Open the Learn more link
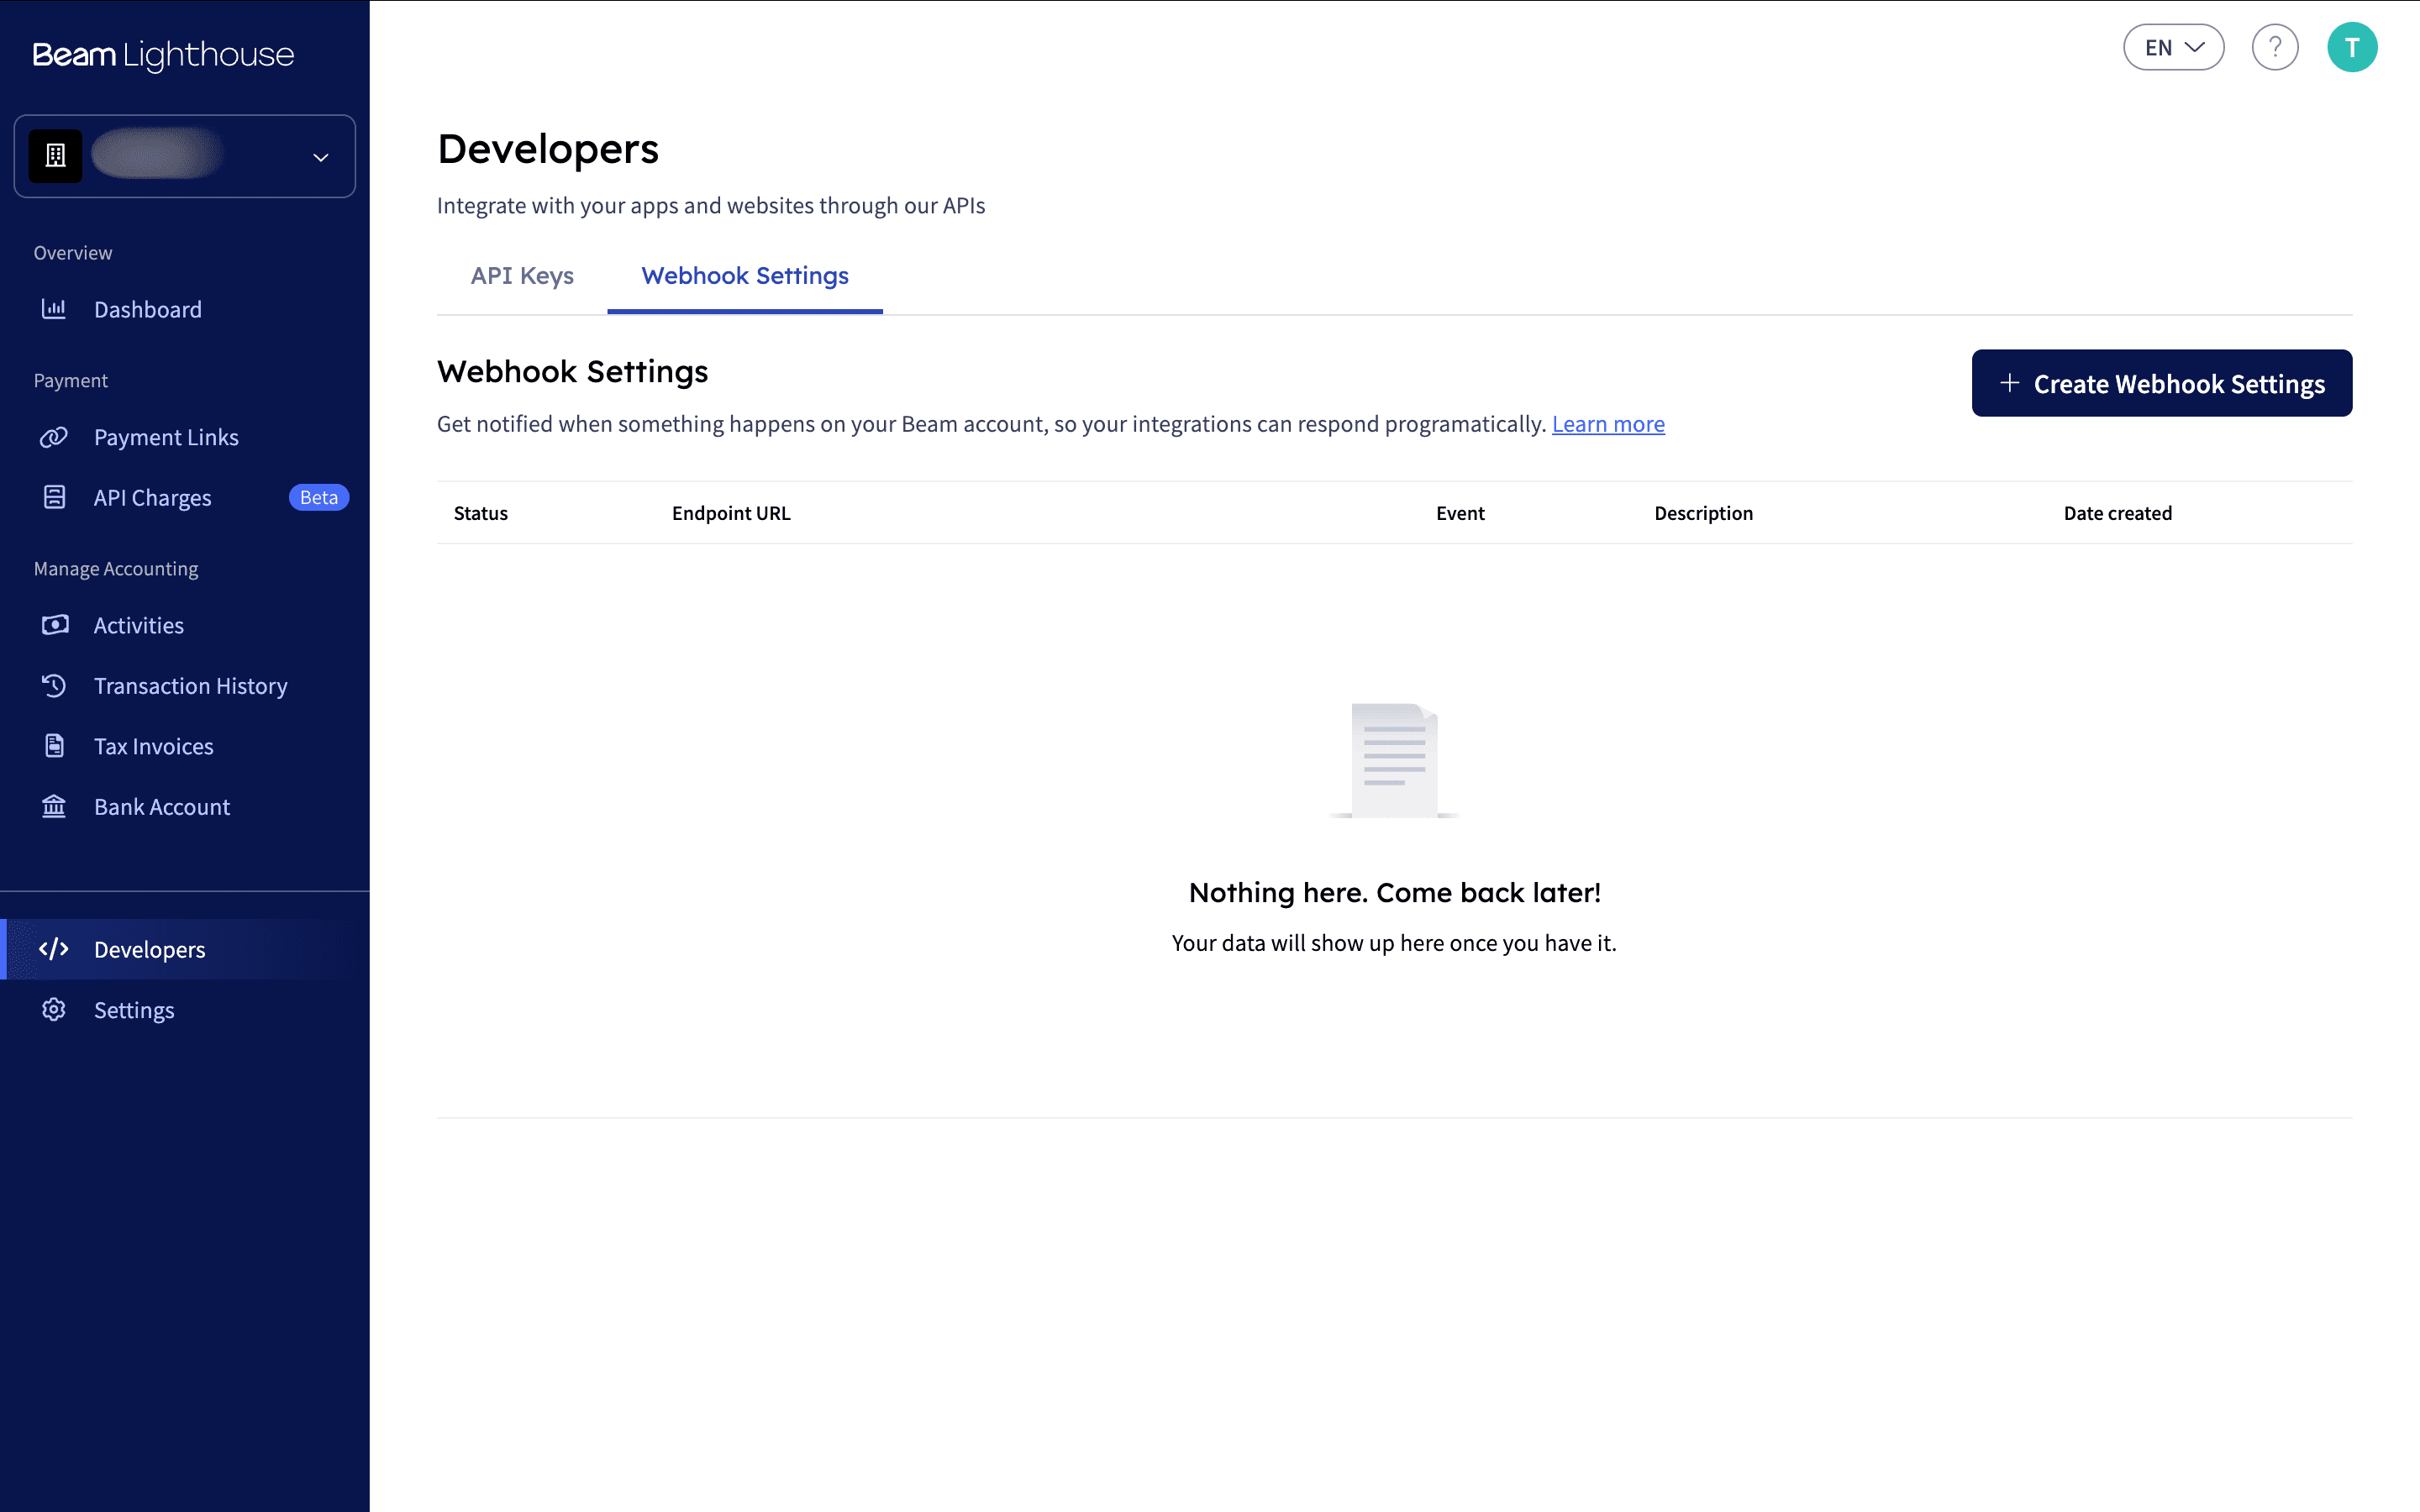The image size is (2420, 1512). click(x=1608, y=424)
